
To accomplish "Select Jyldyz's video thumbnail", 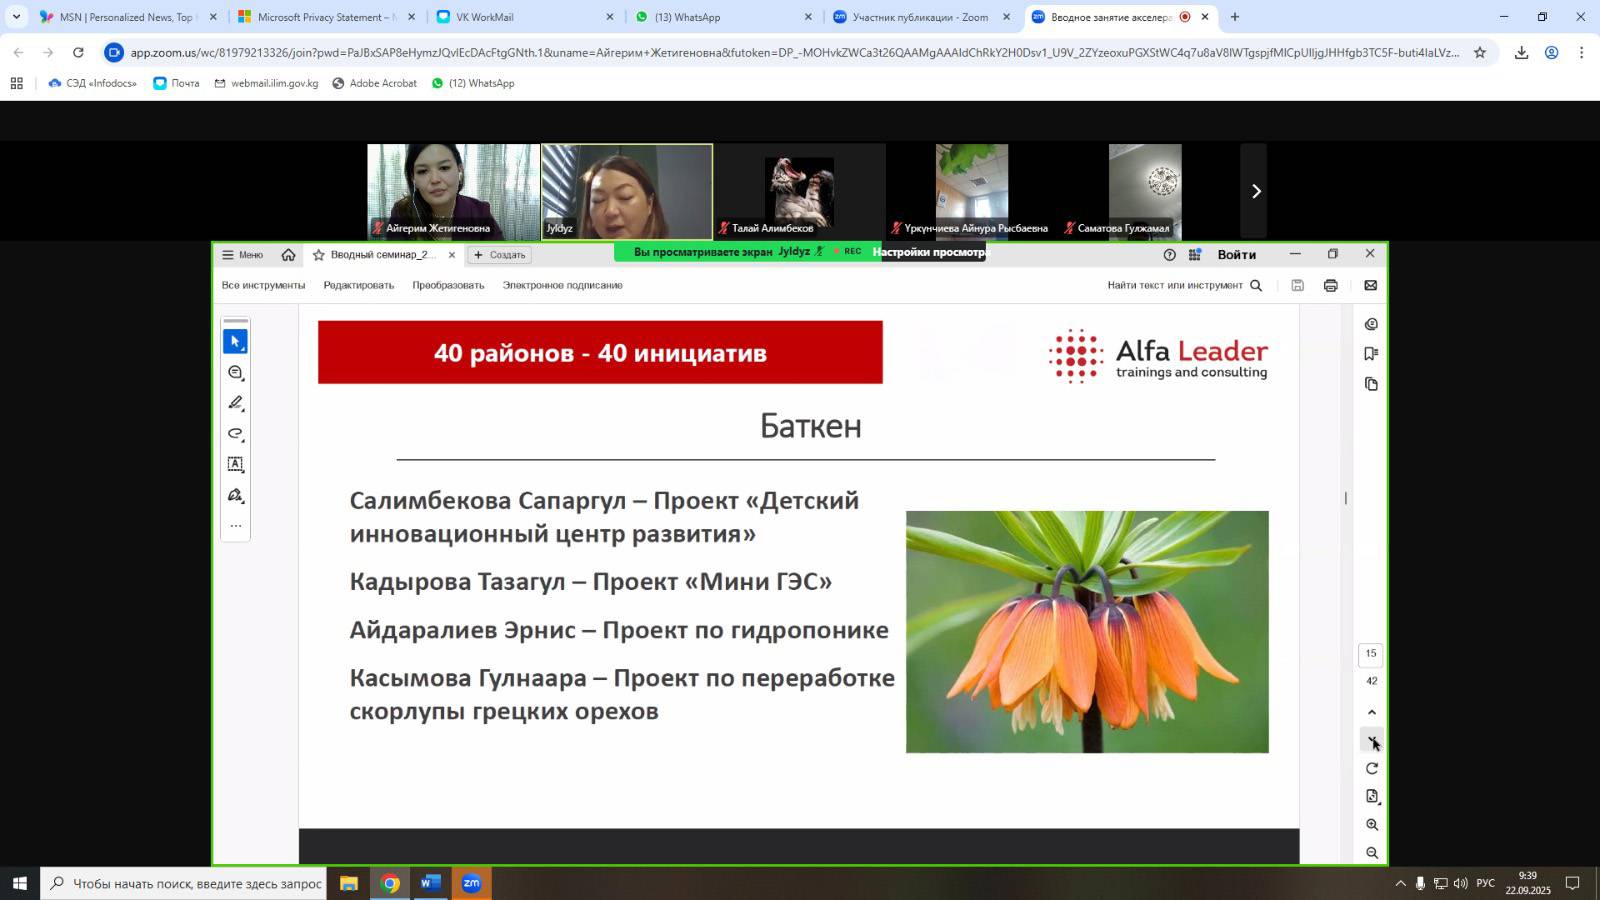I will 627,191.
